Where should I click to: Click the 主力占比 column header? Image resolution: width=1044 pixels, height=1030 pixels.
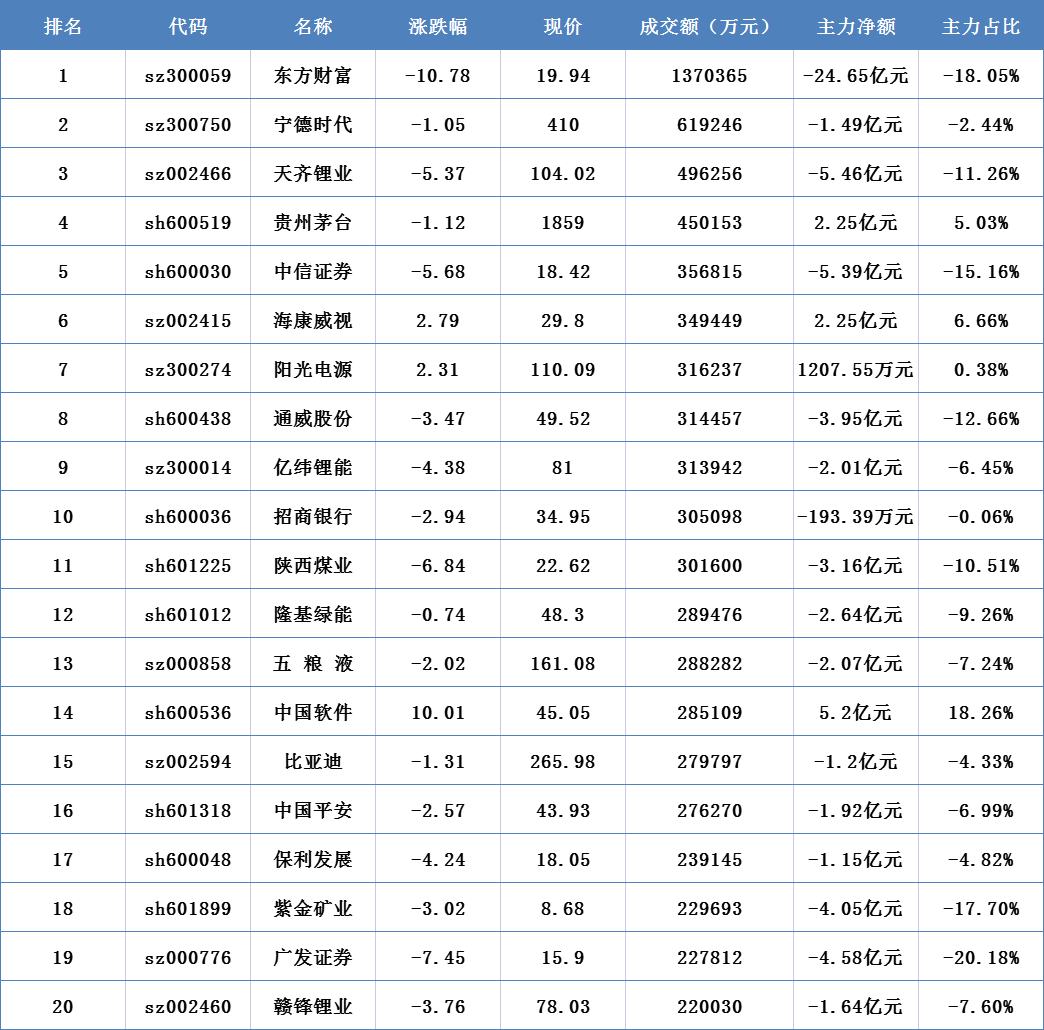pyautogui.click(x=981, y=26)
